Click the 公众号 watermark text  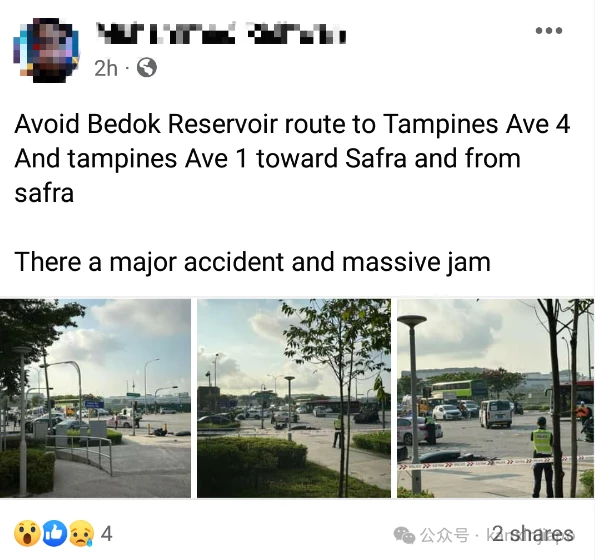(444, 535)
